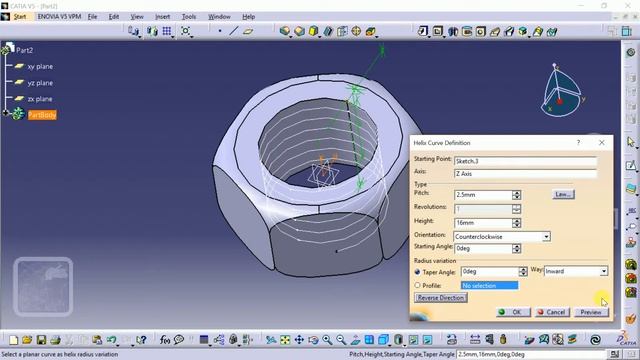
Task: Click the Save floppy disk icon
Action: point(41,340)
